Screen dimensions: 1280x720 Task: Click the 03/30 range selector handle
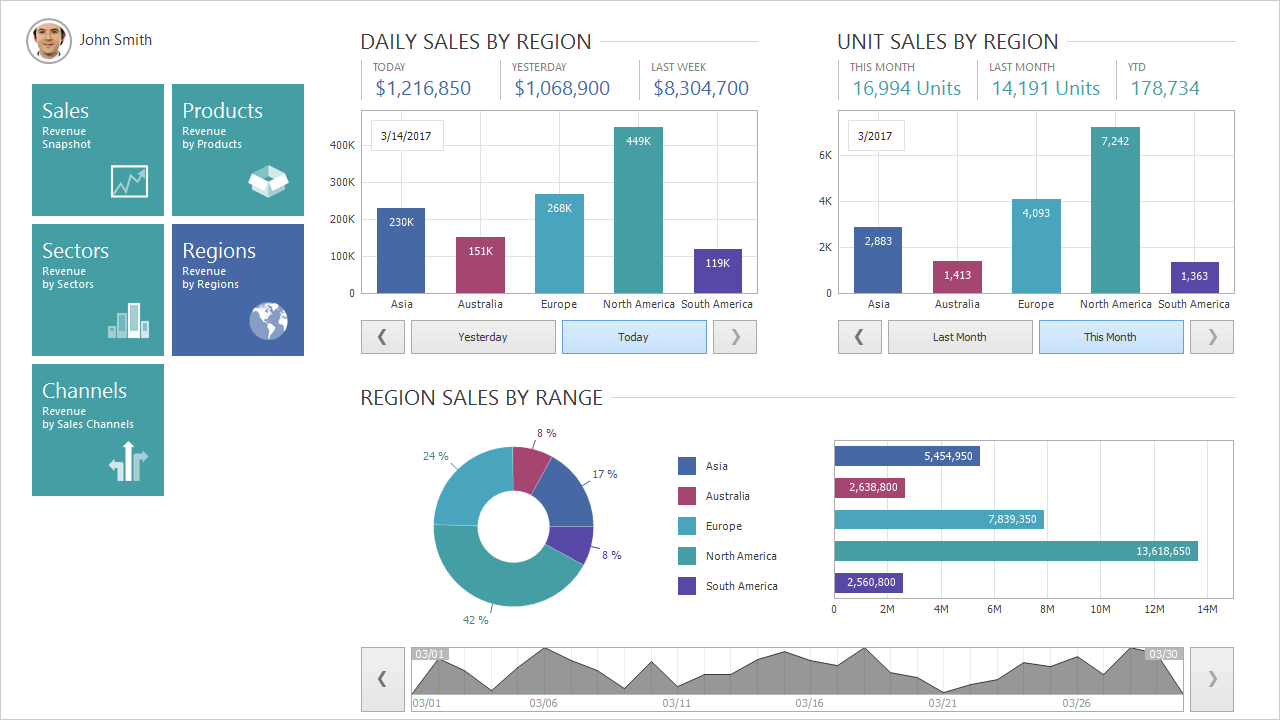click(1164, 654)
